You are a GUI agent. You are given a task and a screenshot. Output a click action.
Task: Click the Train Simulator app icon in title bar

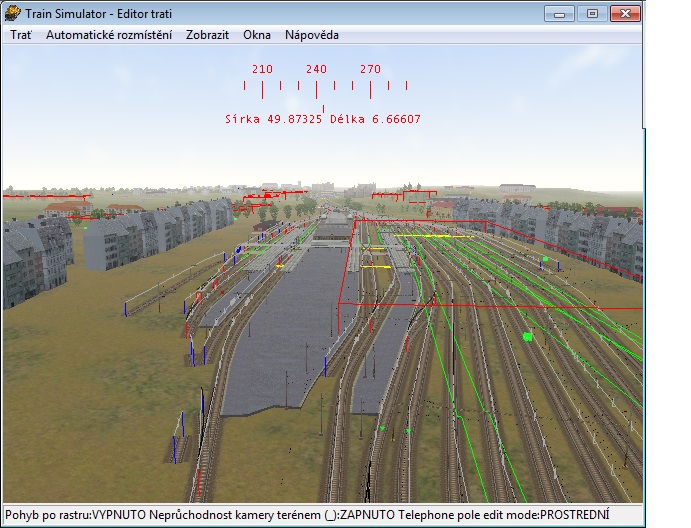(x=14, y=14)
